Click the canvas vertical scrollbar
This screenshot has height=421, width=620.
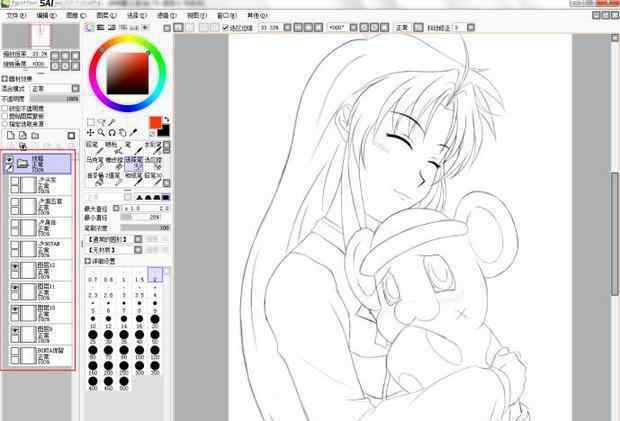[x=615, y=235]
